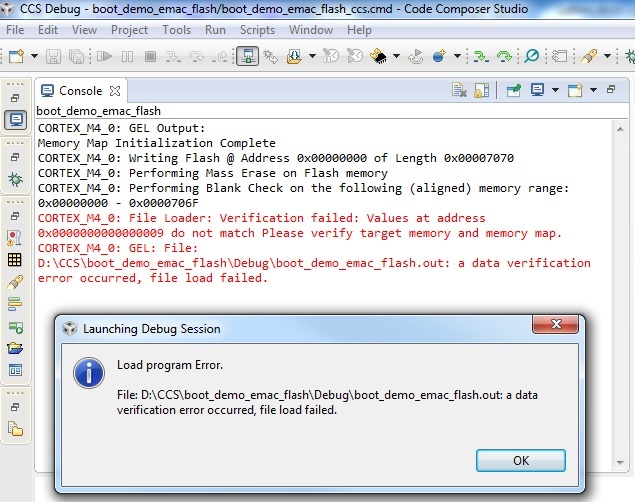Click the CPU Reset icon

[x=330, y=56]
